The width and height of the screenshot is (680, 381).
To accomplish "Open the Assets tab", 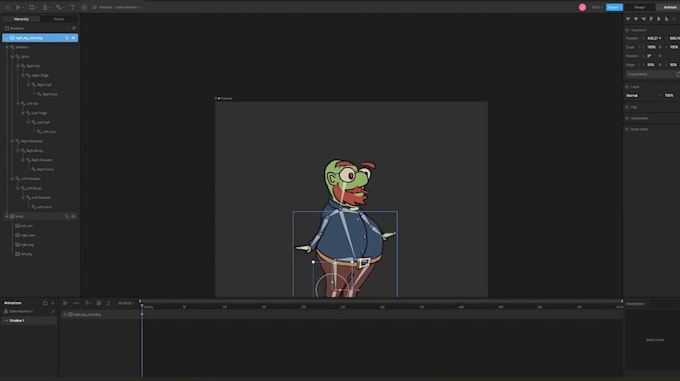I will pyautogui.click(x=59, y=19).
